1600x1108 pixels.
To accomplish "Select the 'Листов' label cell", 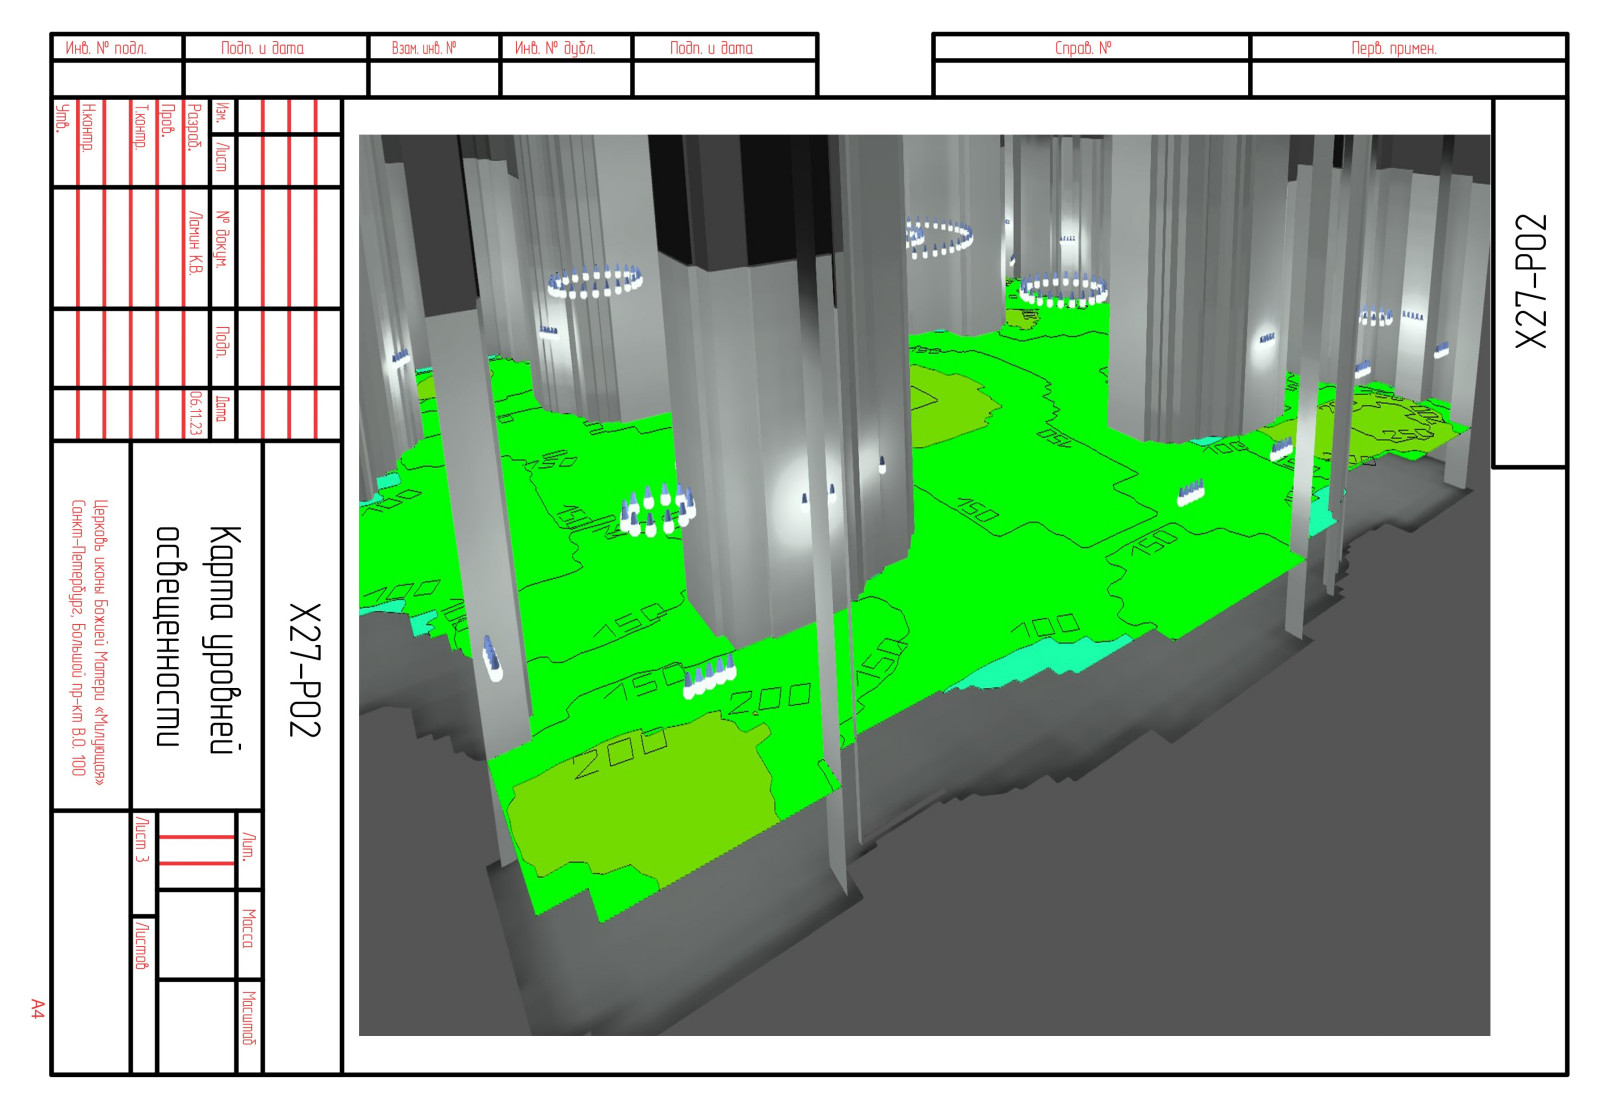I will click(x=141, y=945).
